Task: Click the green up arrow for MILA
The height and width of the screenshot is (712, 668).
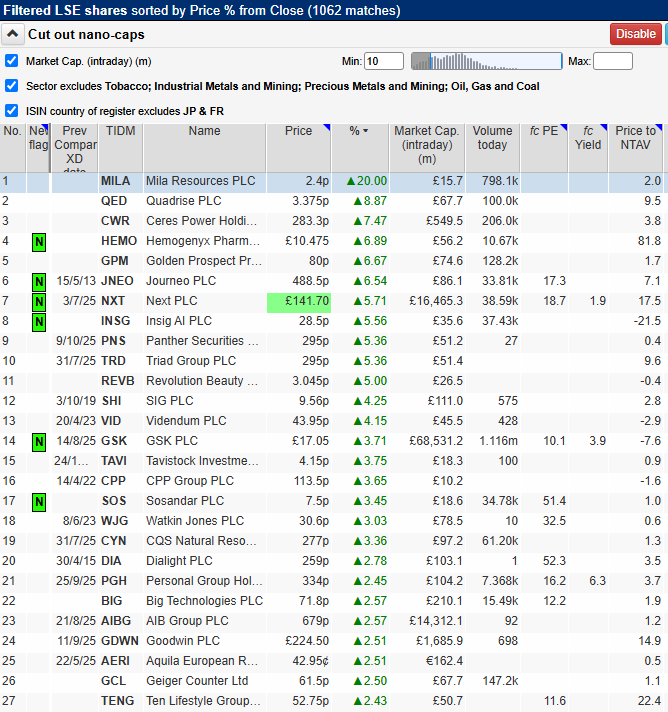Action: pos(351,181)
